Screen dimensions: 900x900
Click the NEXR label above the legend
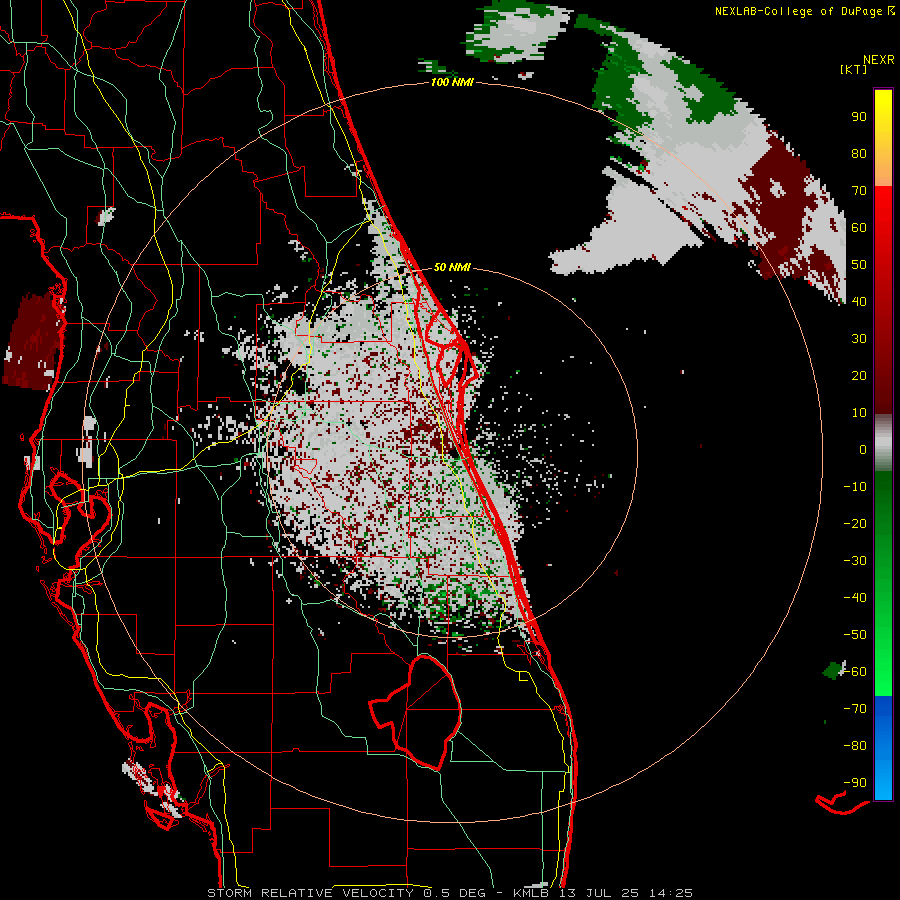pos(879,60)
